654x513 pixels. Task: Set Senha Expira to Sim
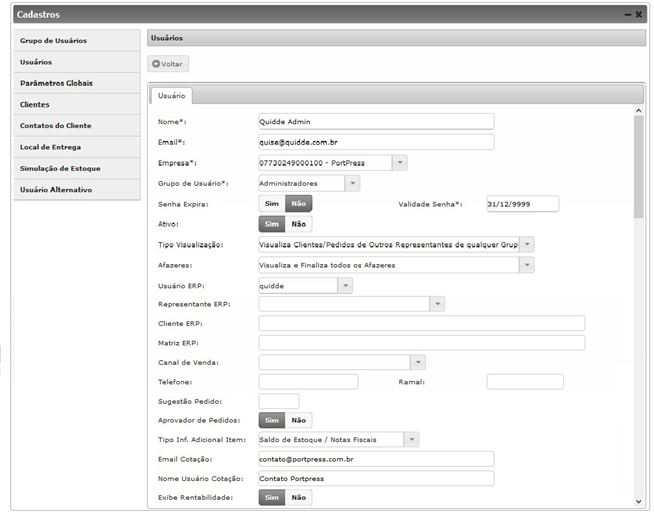point(272,204)
